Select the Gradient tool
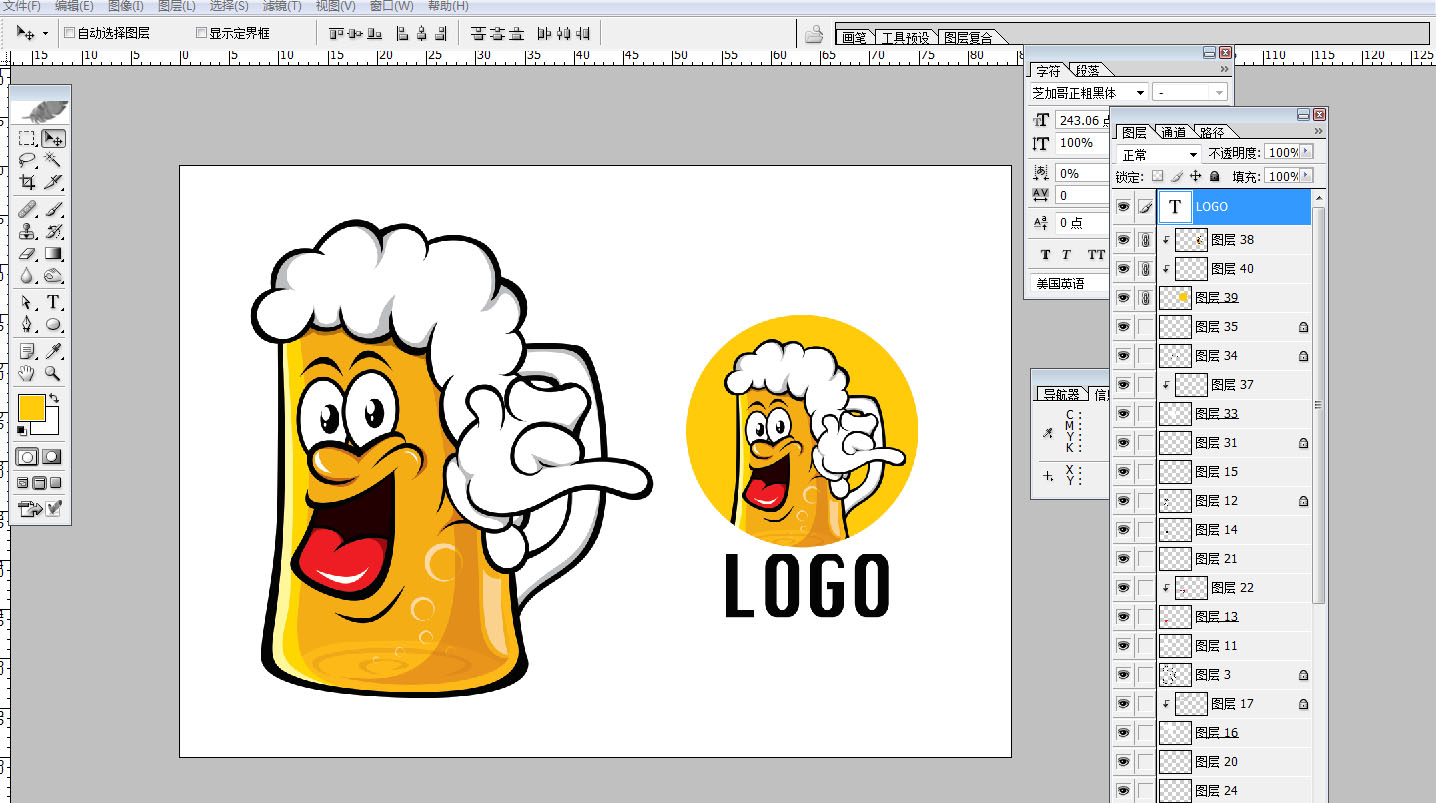 (53, 254)
